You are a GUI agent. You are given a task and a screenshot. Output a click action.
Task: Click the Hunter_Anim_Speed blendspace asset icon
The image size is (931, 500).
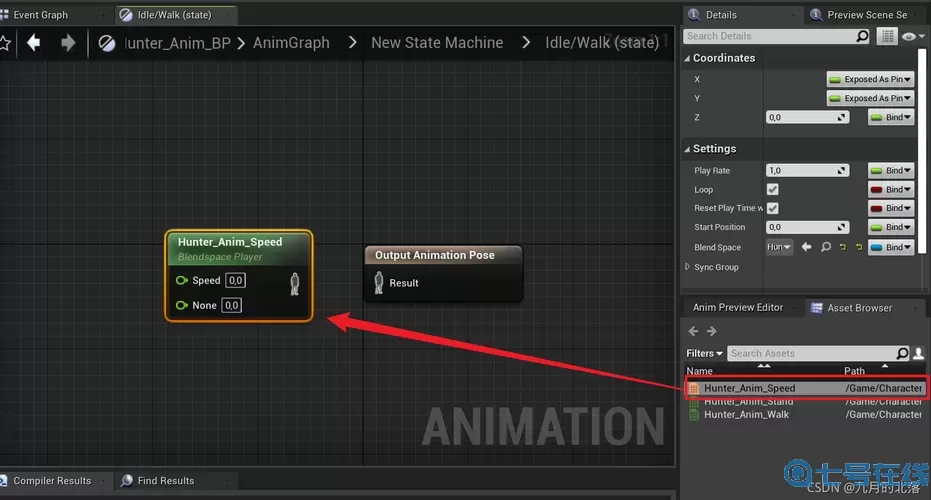click(694, 388)
